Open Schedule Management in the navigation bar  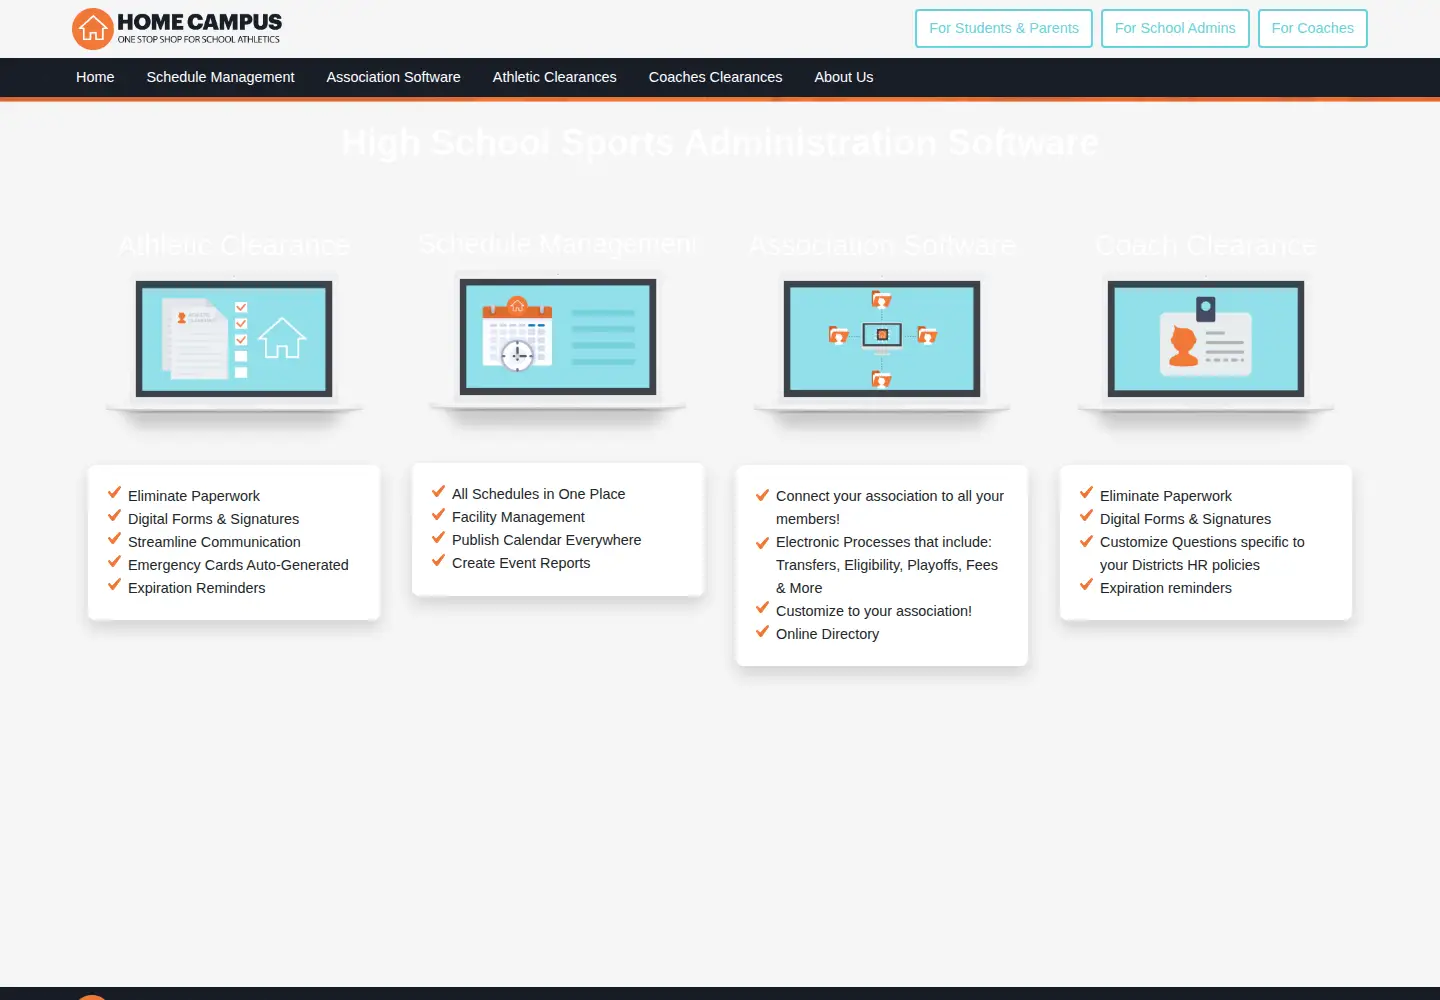pos(220,77)
